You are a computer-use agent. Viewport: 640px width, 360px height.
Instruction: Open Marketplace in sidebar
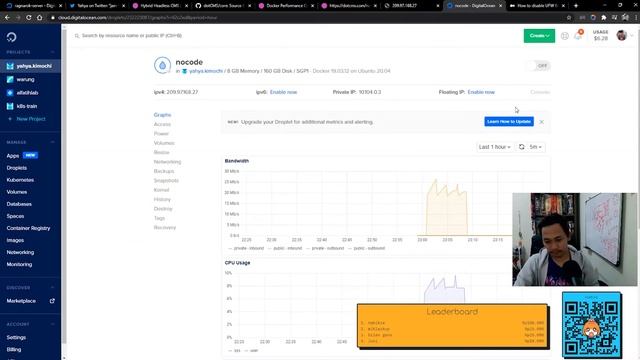coord(21,301)
